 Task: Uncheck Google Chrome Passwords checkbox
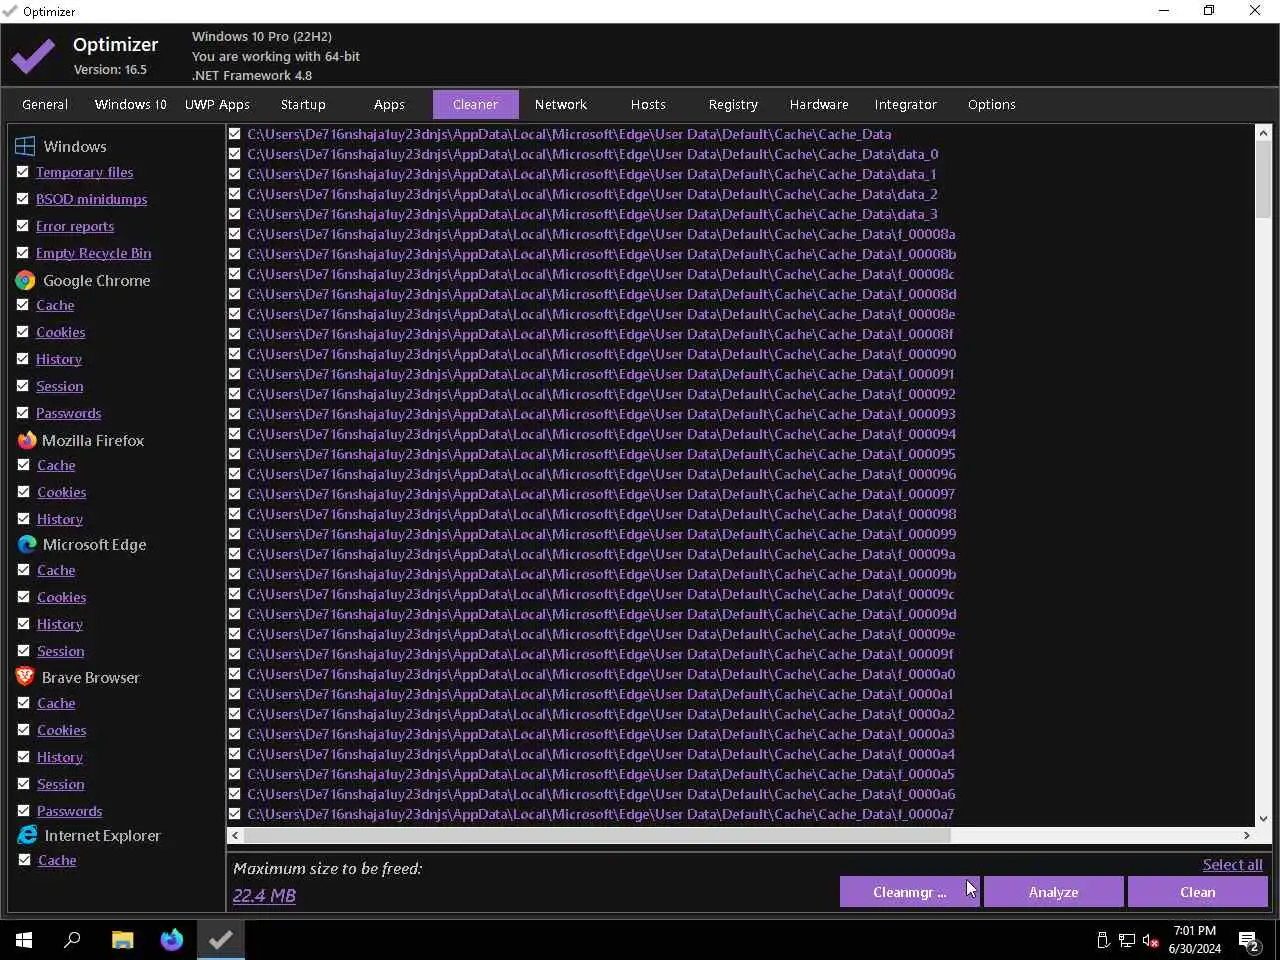pos(22,413)
